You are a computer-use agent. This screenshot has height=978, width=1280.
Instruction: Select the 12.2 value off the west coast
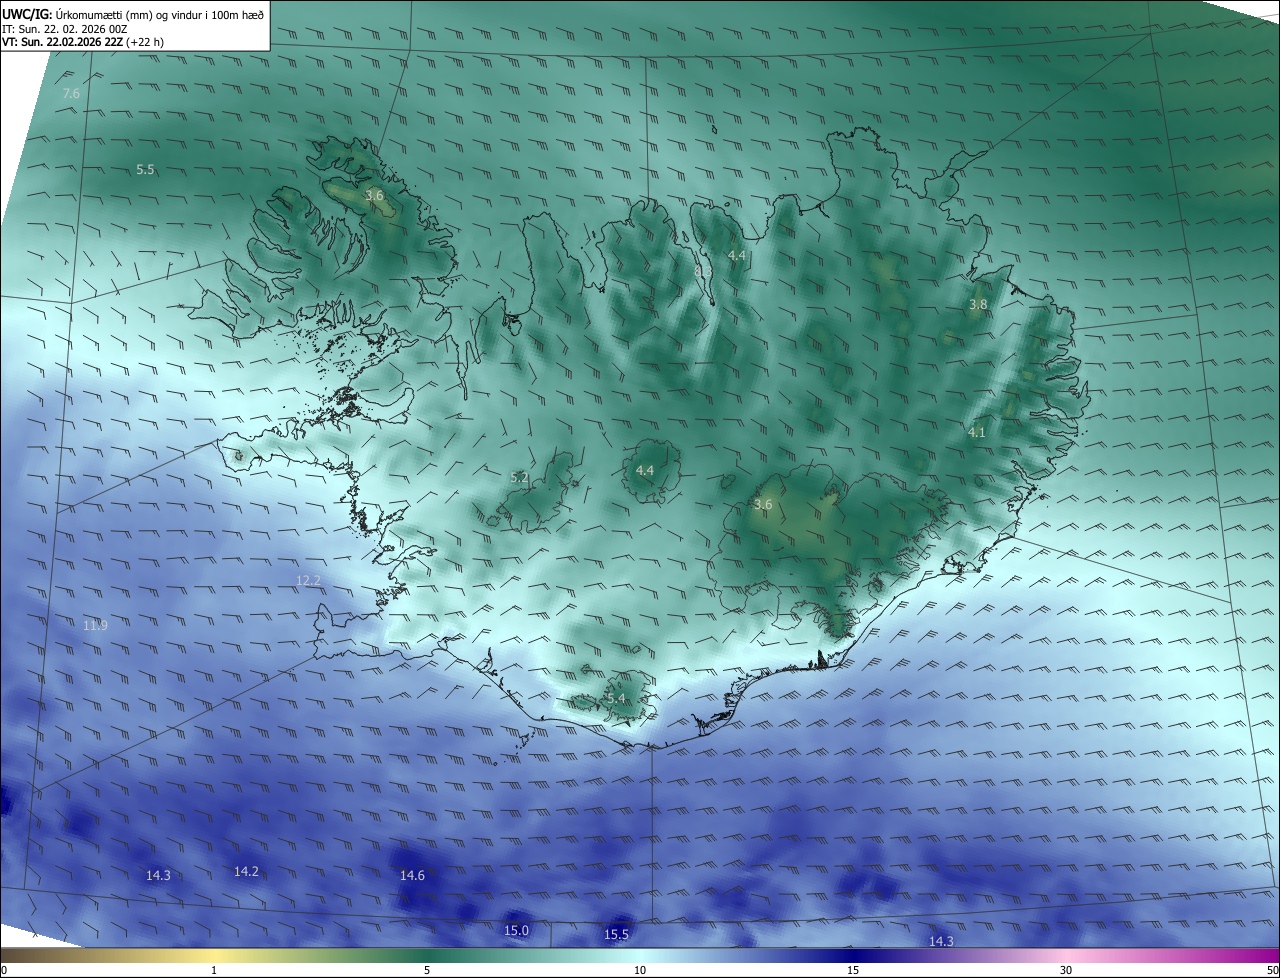(x=309, y=581)
